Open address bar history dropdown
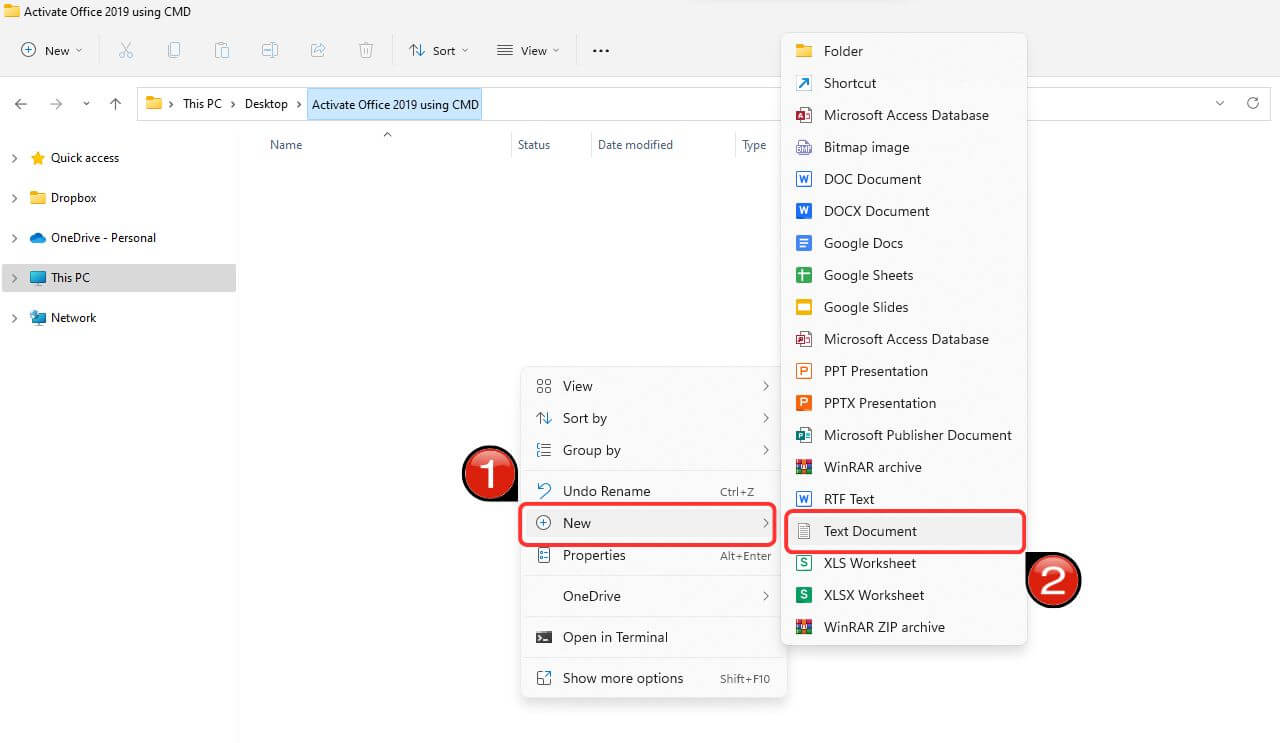Screen dimensions: 1280x743 (1220, 103)
